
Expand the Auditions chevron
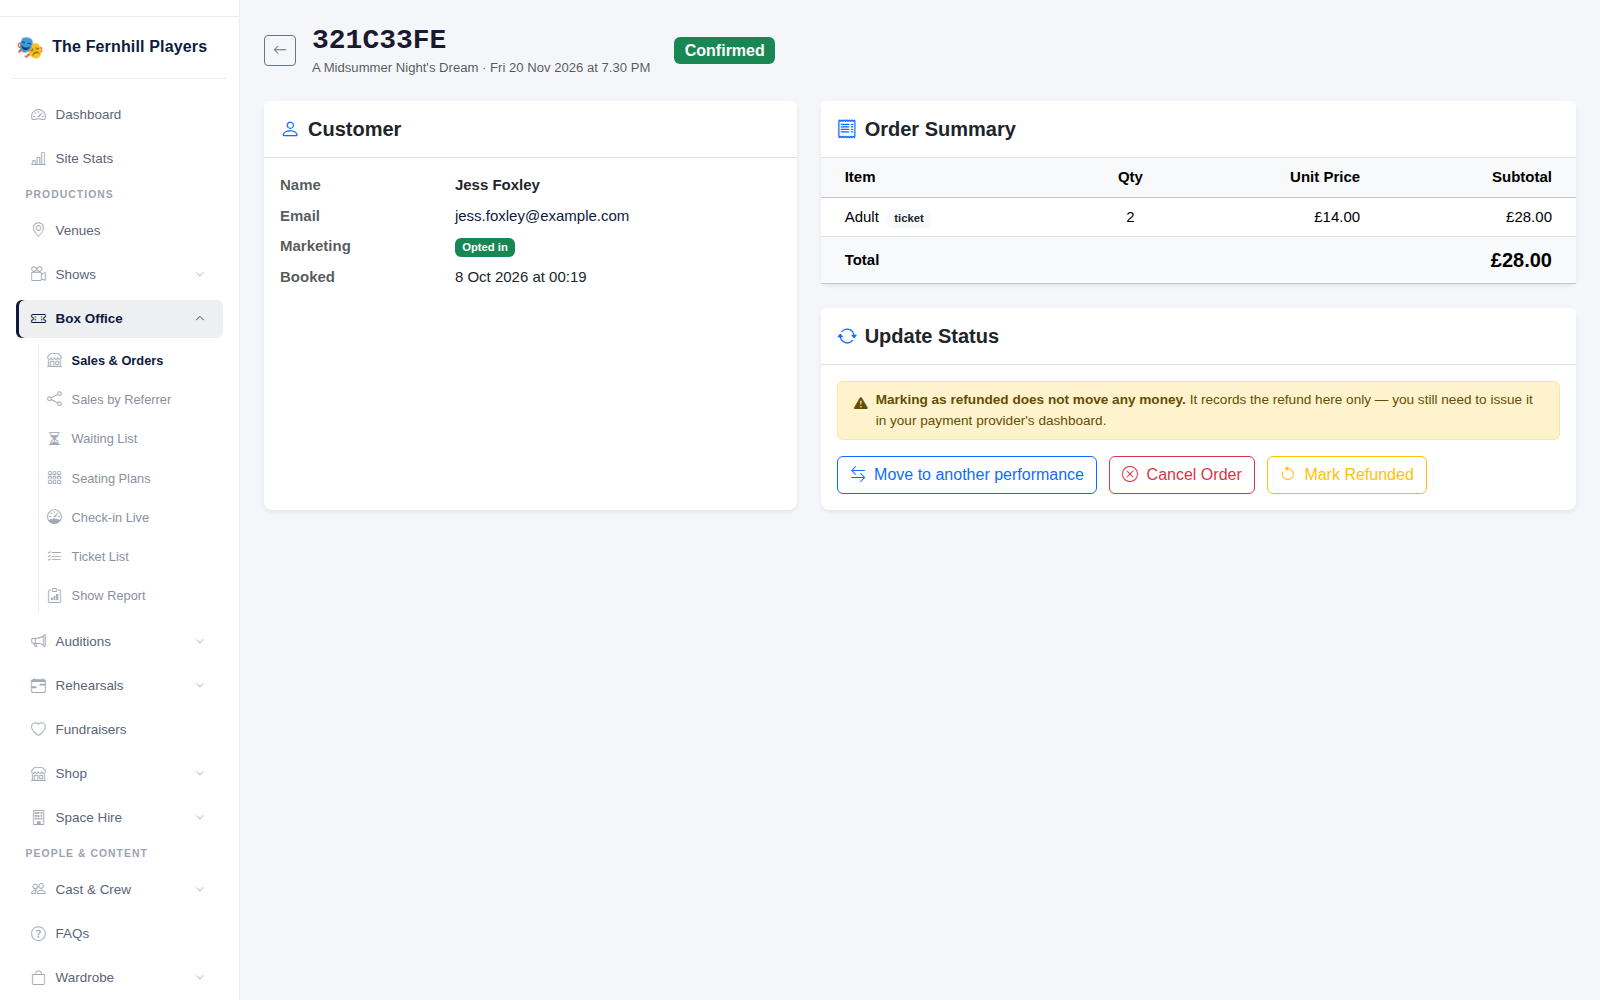[x=200, y=642]
